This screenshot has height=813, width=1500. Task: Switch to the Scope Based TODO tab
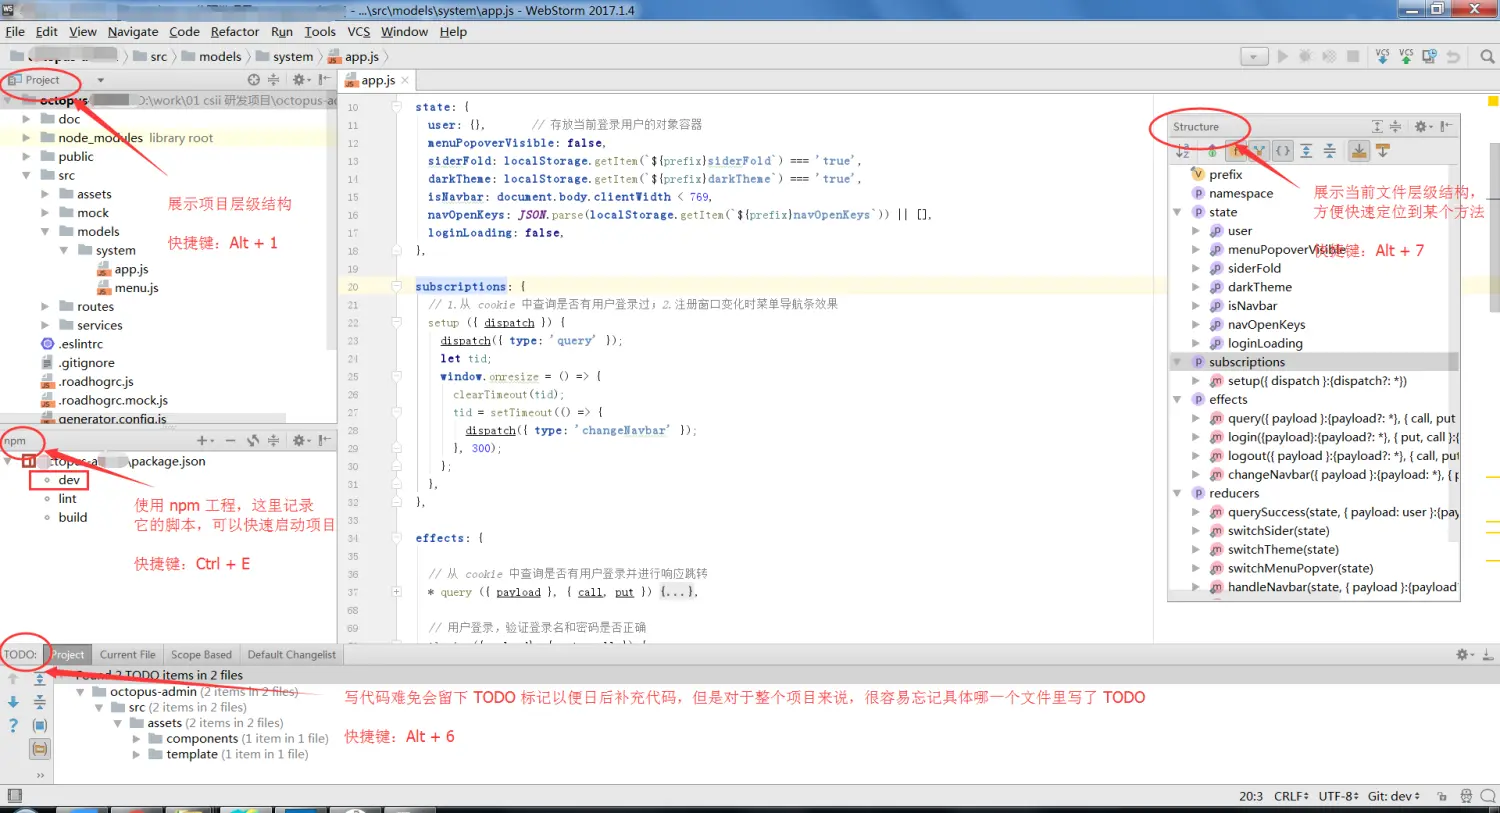(201, 655)
